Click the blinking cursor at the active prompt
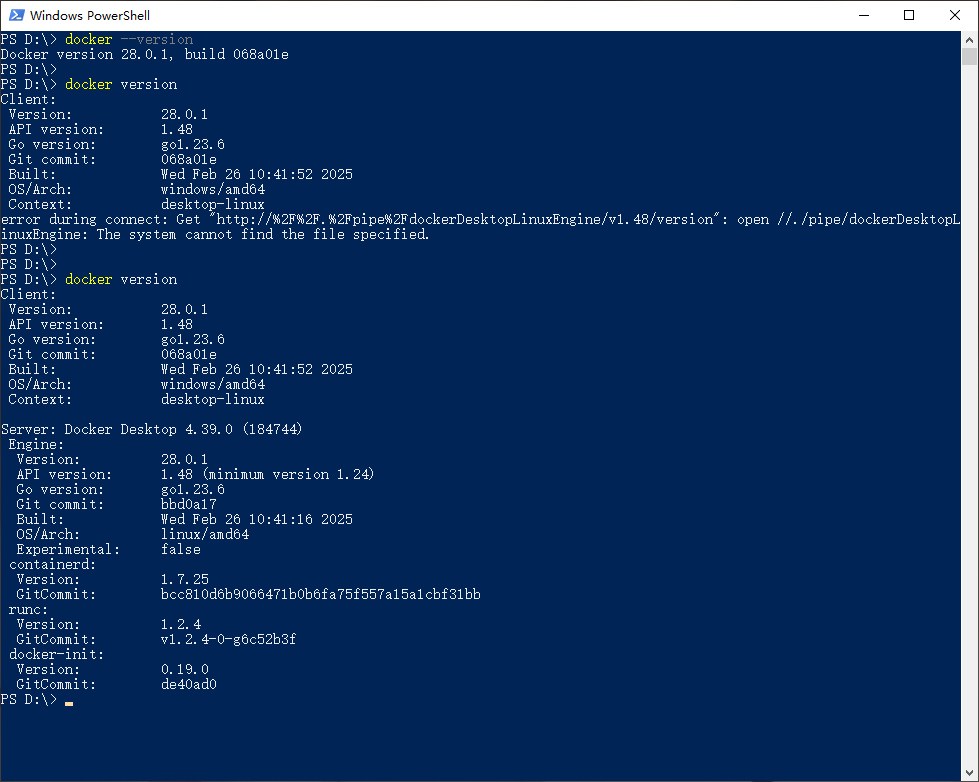This screenshot has width=979, height=782. [68, 704]
